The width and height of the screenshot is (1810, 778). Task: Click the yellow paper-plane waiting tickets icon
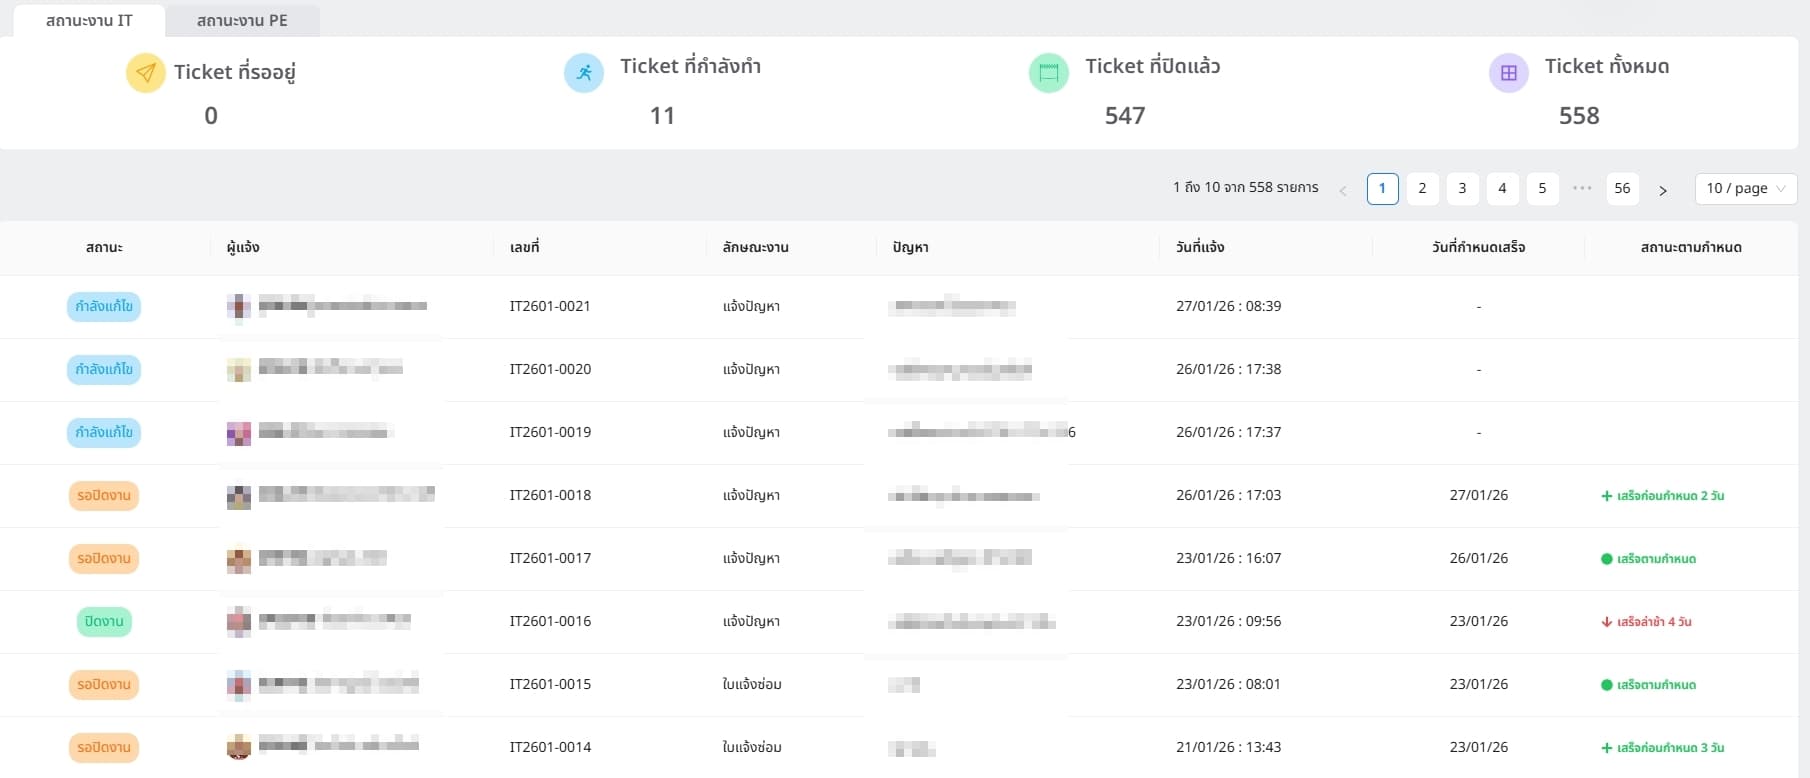point(146,73)
